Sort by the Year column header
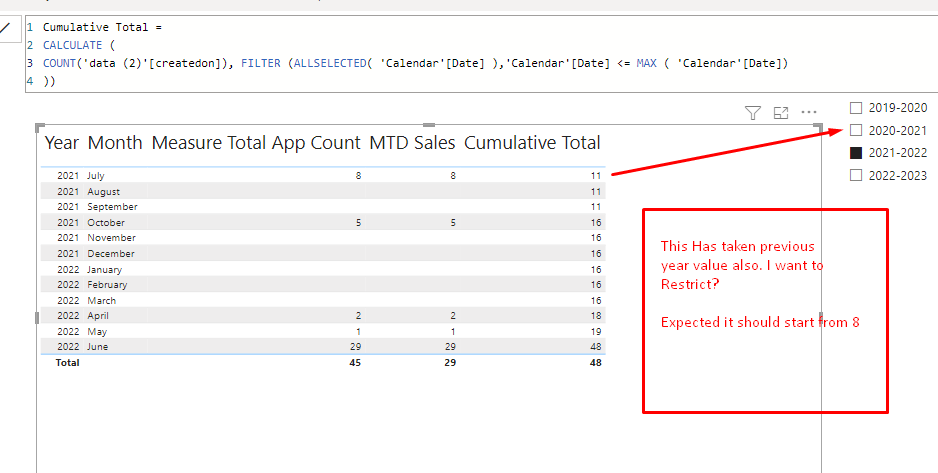The height and width of the screenshot is (473, 938). coord(62,143)
